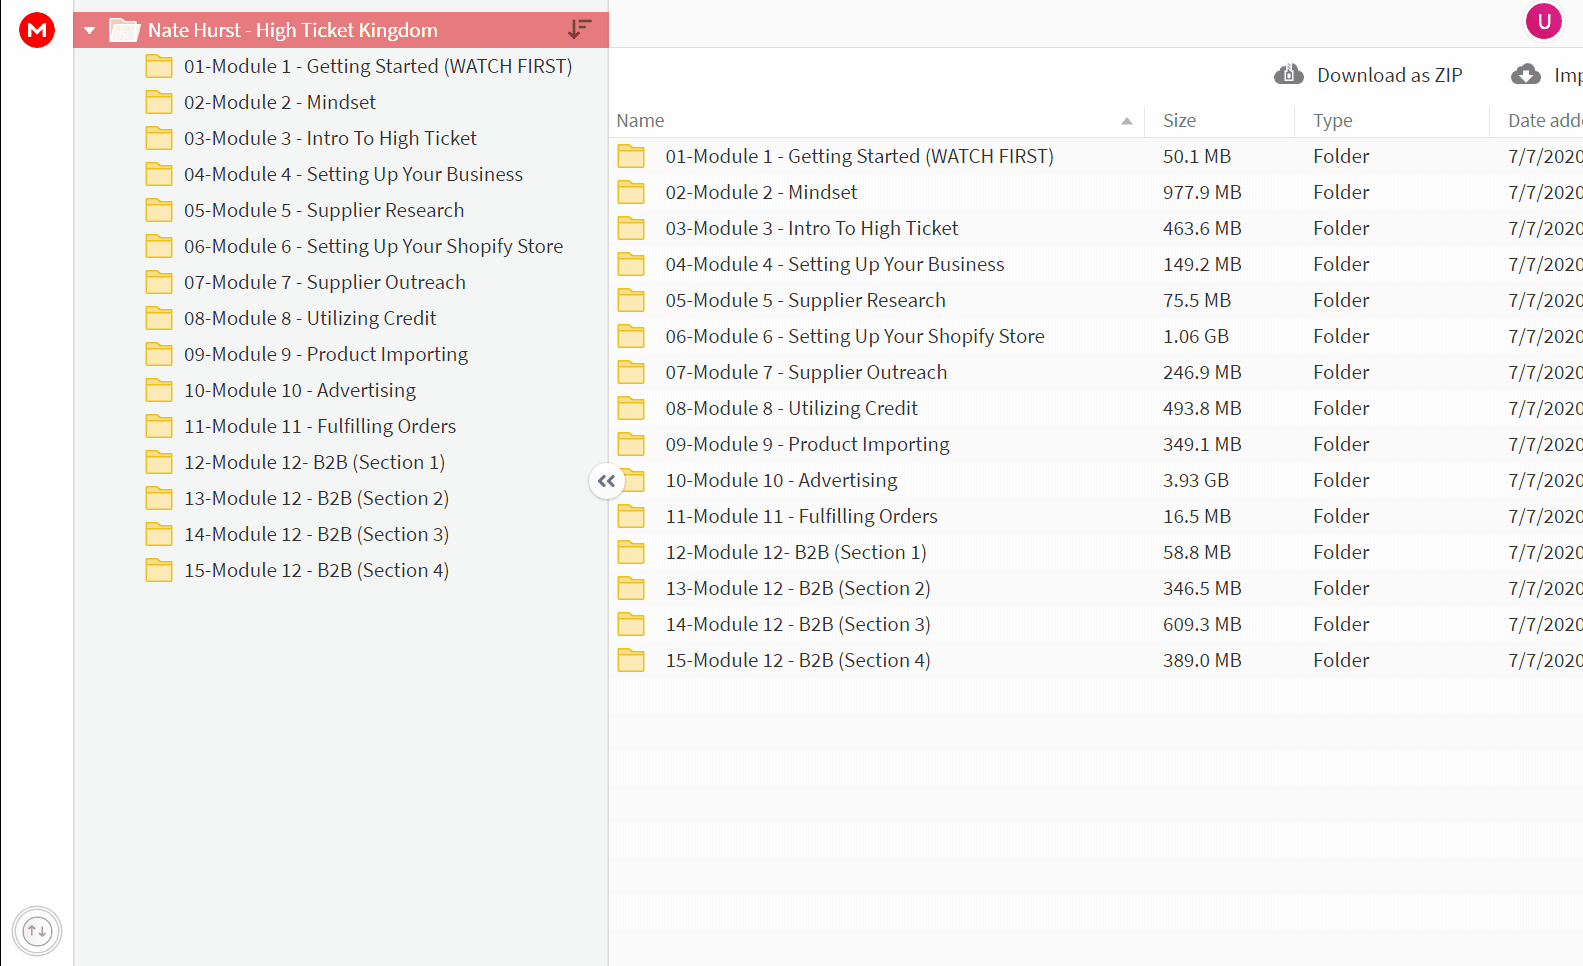The image size is (1583, 966).
Task: Click the folder icon for 10-Module 10 in the tree
Action: [159, 390]
